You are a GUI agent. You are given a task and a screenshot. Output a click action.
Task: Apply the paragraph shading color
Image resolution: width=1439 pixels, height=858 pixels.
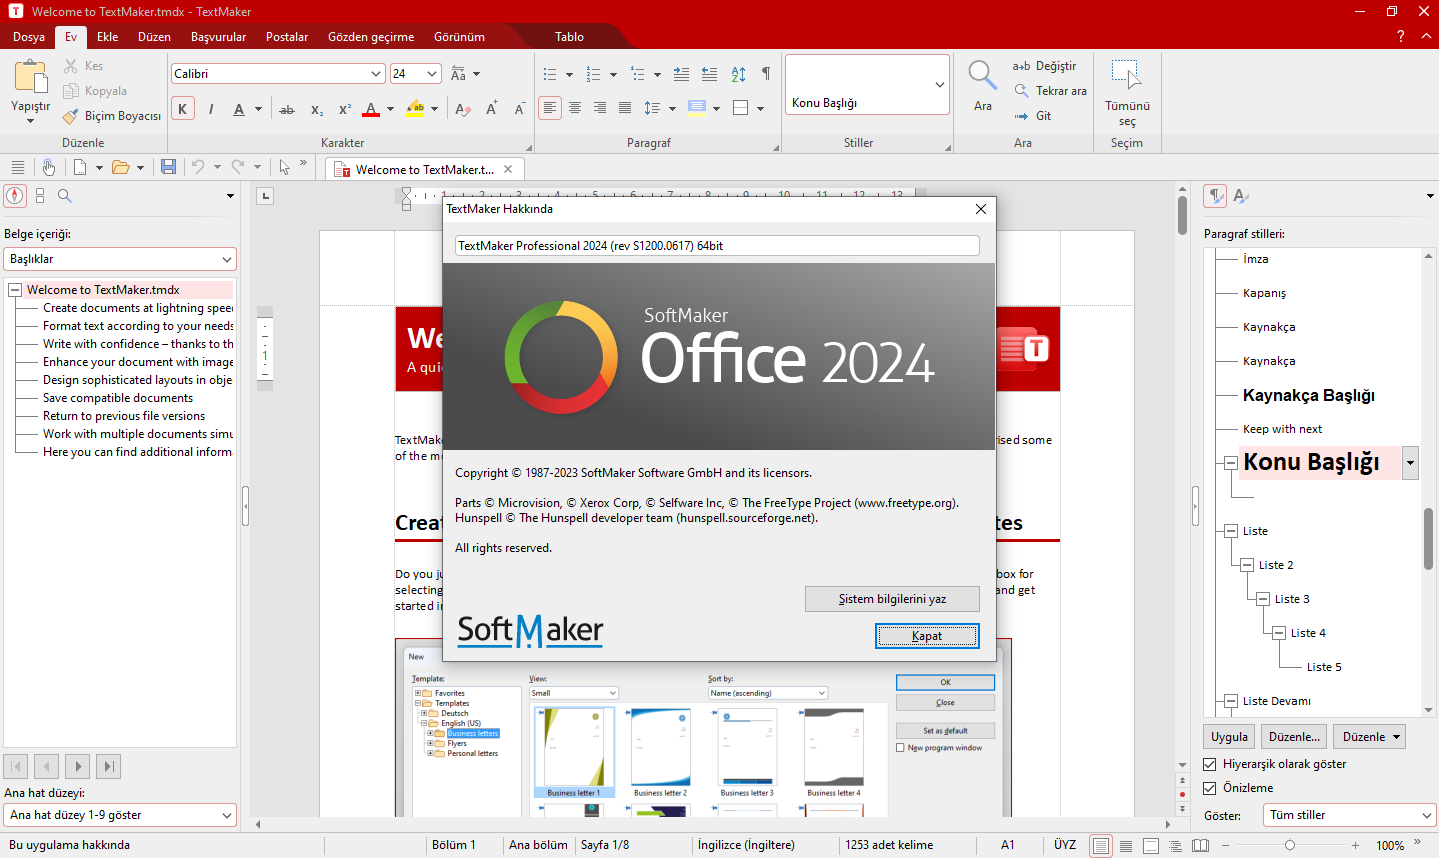pyautogui.click(x=697, y=108)
